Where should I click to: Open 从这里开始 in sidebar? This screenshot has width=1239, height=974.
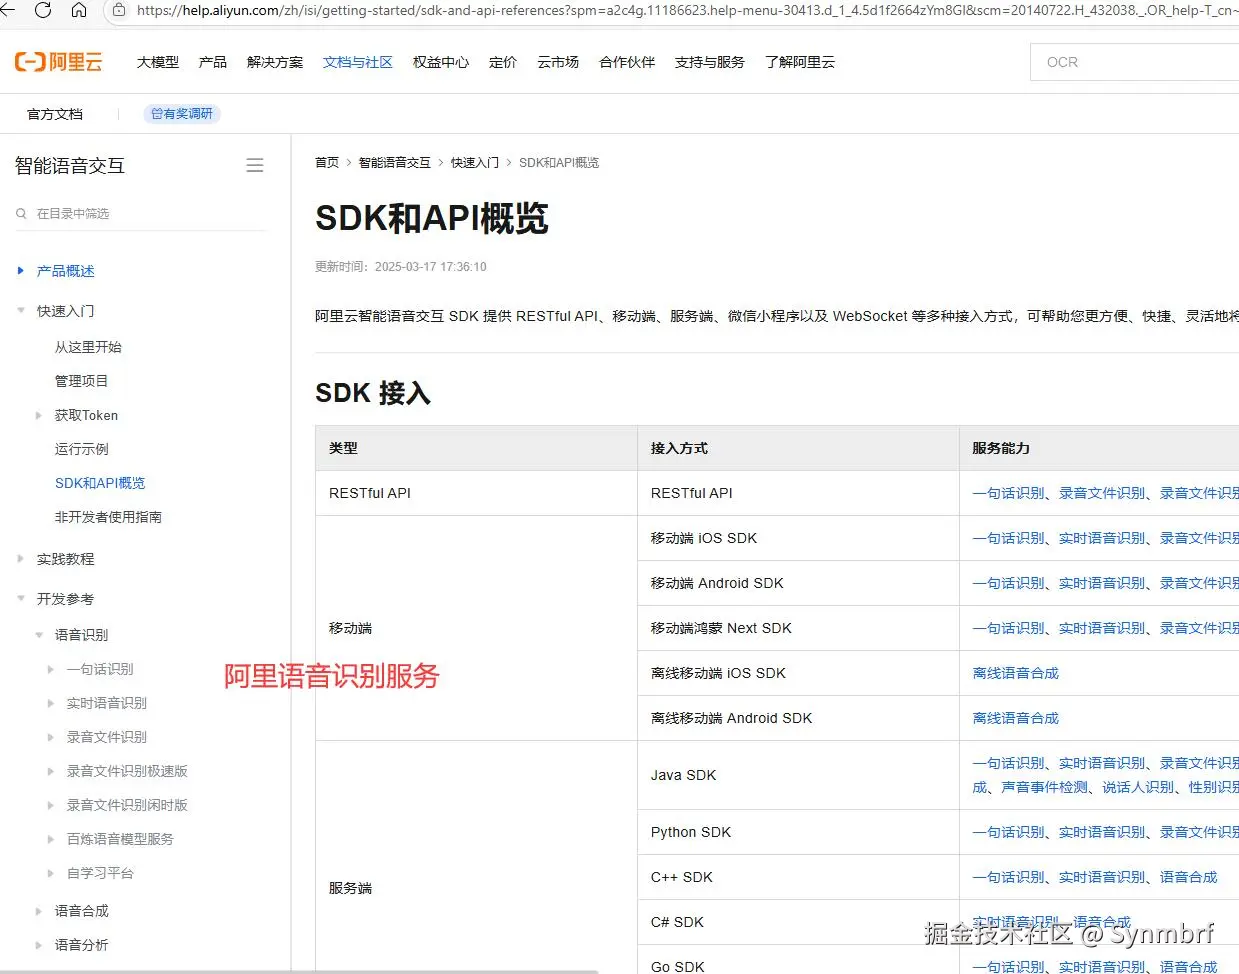(x=88, y=347)
